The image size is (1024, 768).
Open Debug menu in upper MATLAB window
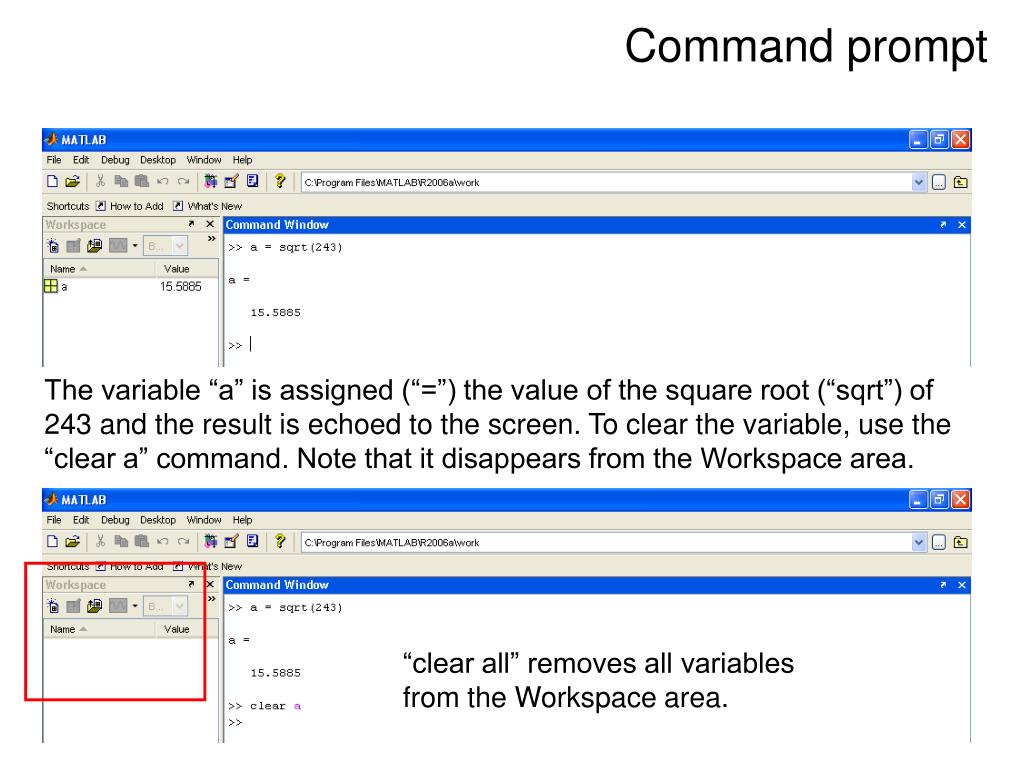115,160
